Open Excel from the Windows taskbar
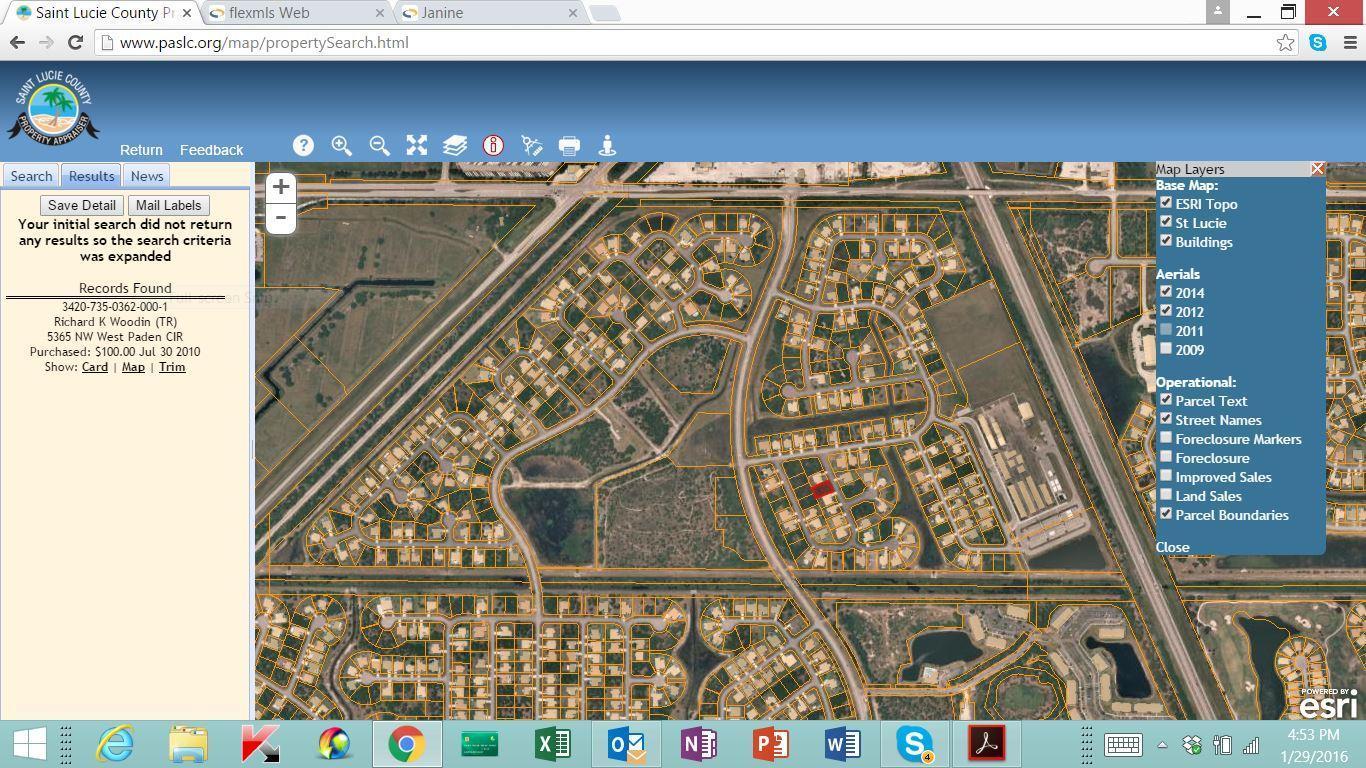 552,745
